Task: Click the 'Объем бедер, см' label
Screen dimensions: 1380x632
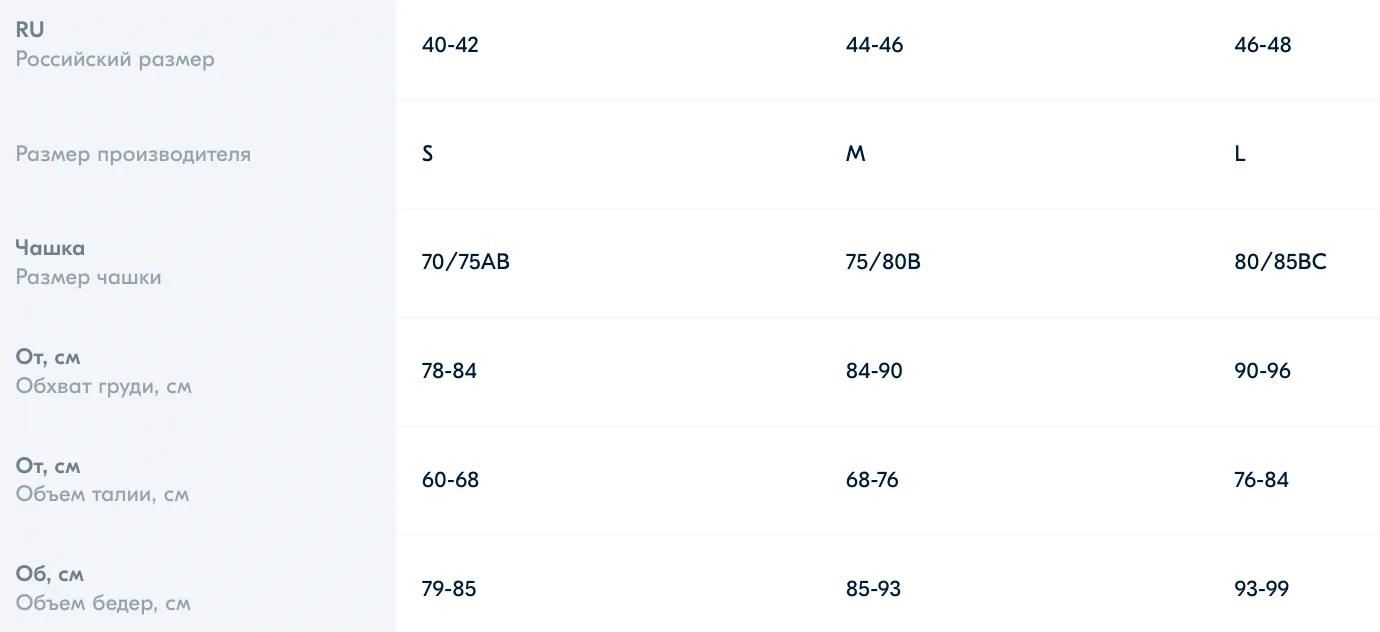Action: tap(103, 603)
